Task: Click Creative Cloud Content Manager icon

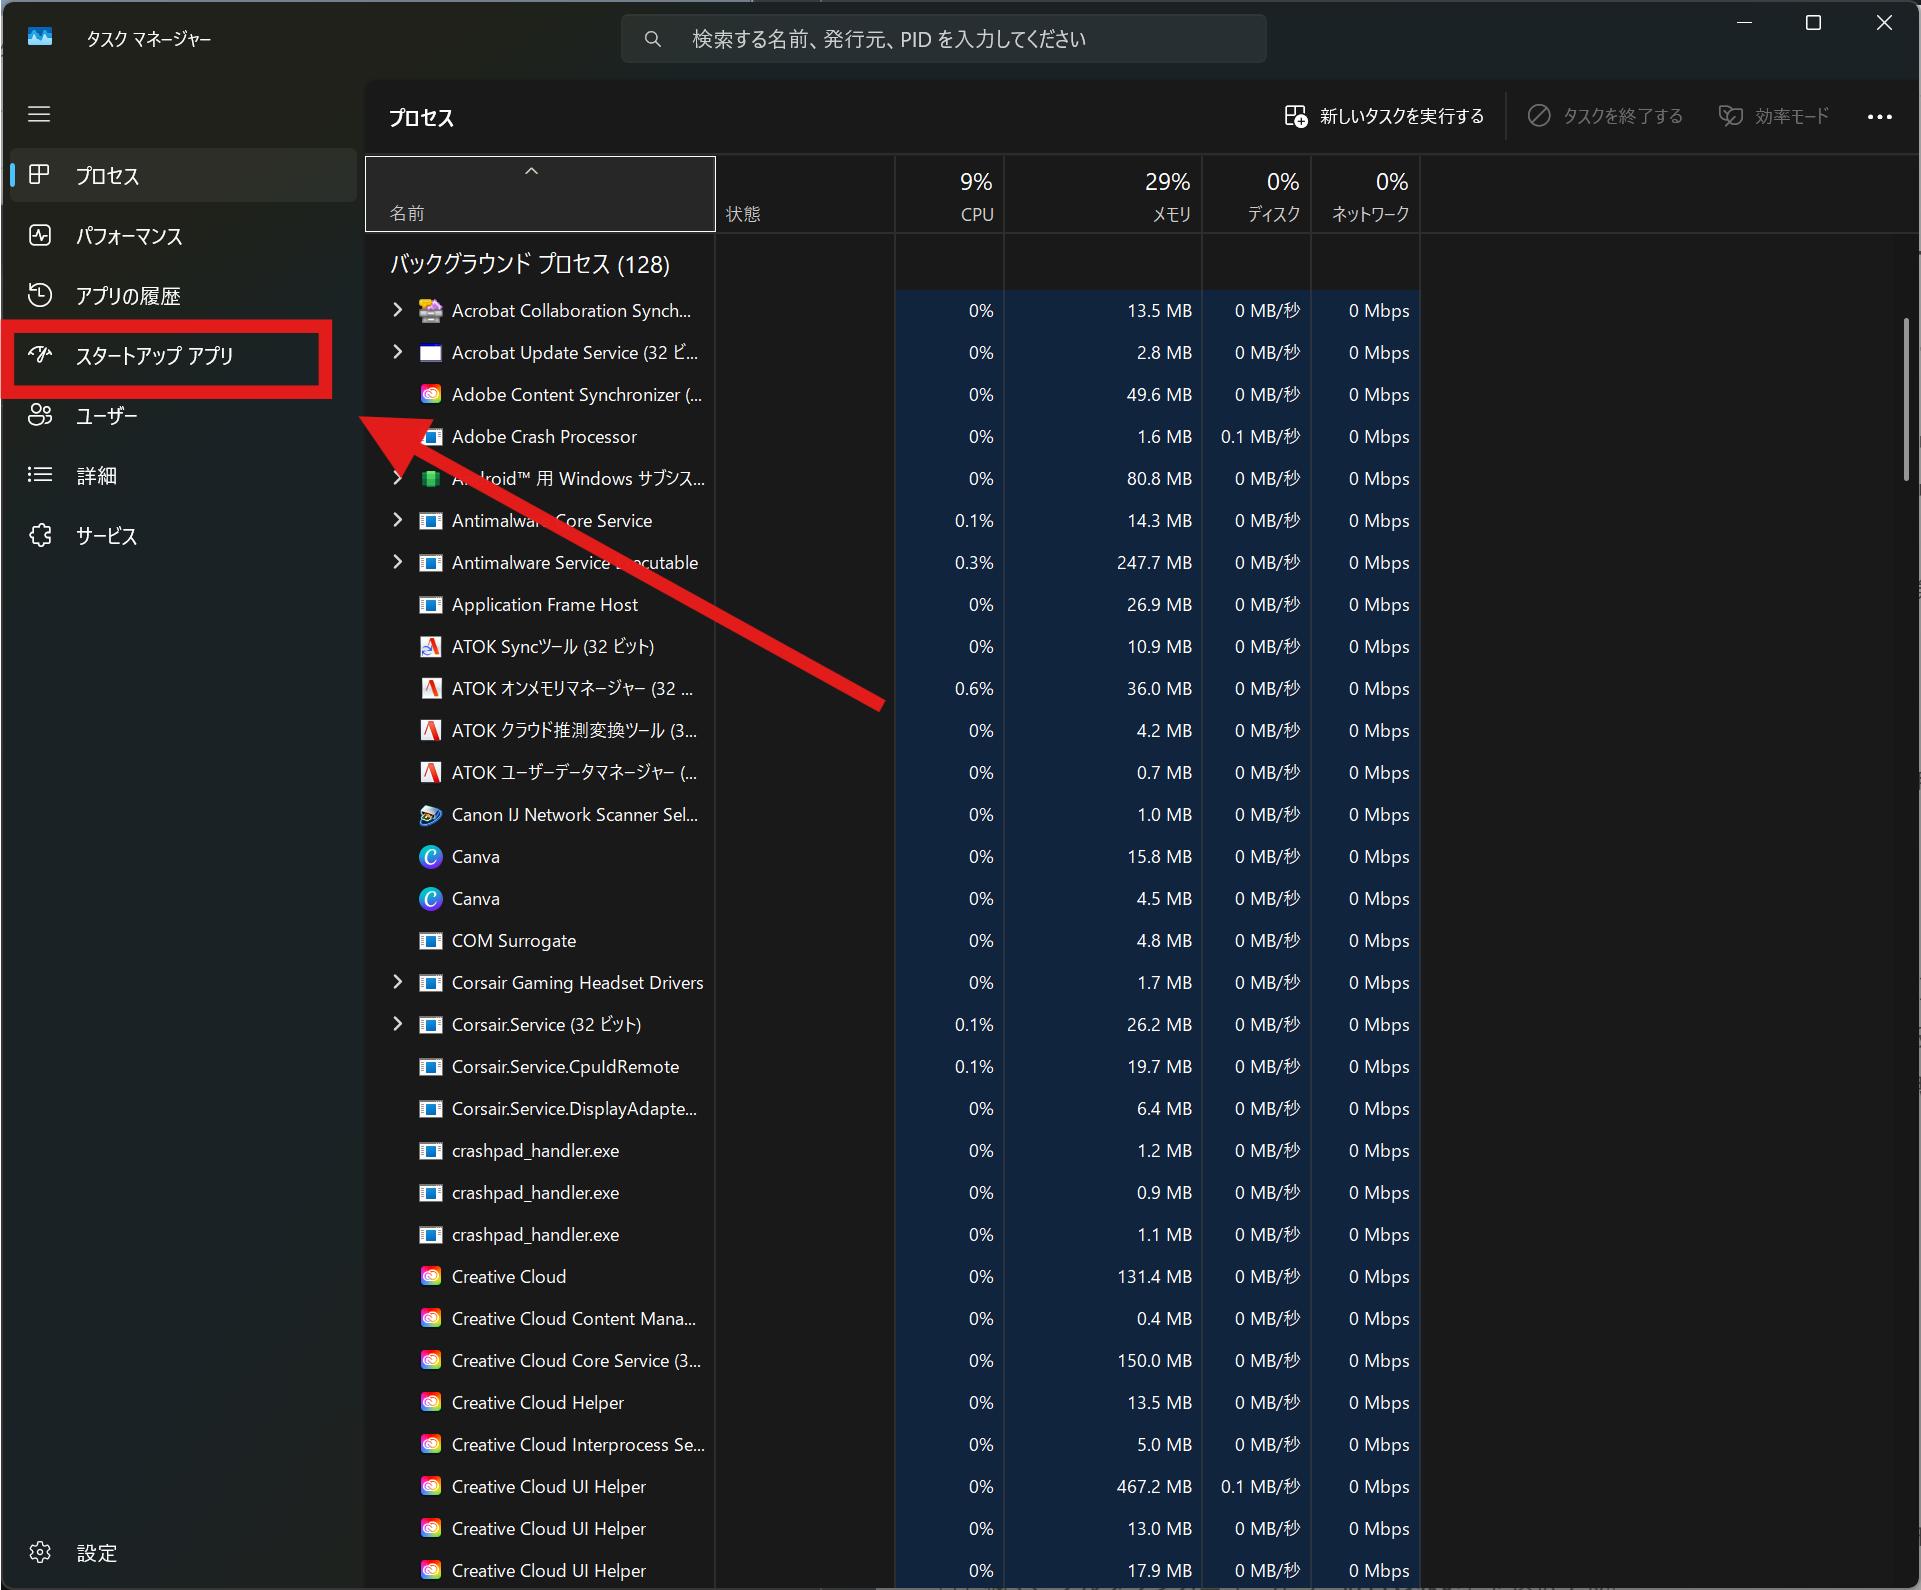Action: (x=431, y=1319)
